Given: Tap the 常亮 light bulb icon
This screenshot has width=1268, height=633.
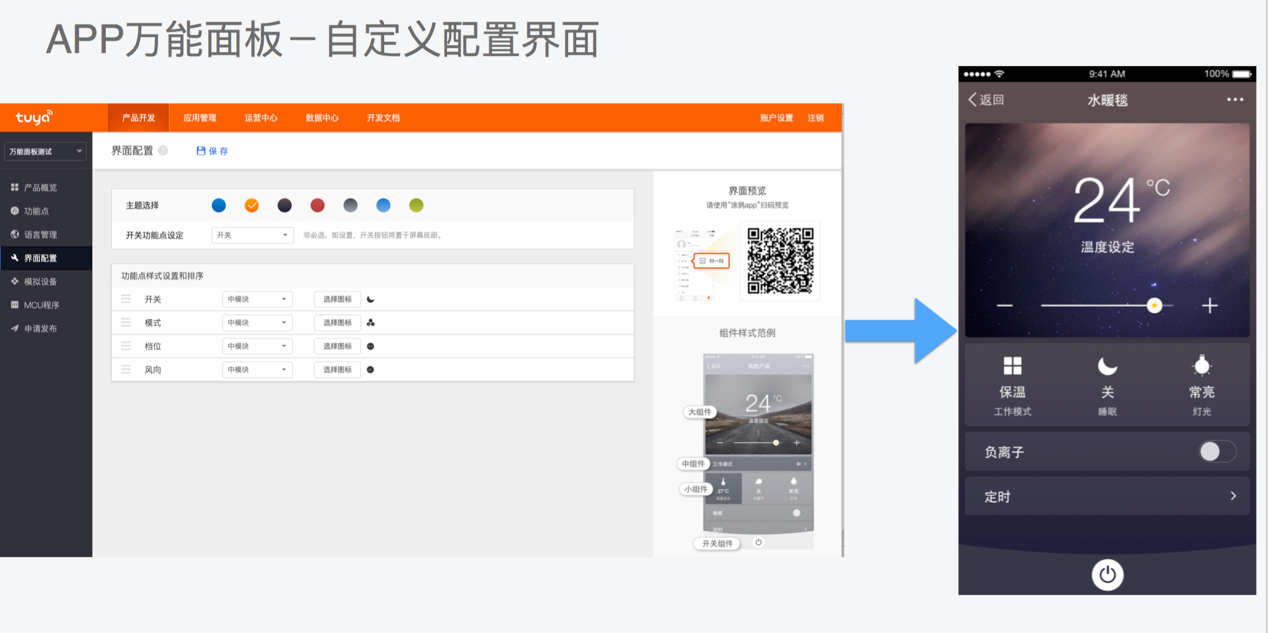Looking at the screenshot, I should coord(1201,366).
